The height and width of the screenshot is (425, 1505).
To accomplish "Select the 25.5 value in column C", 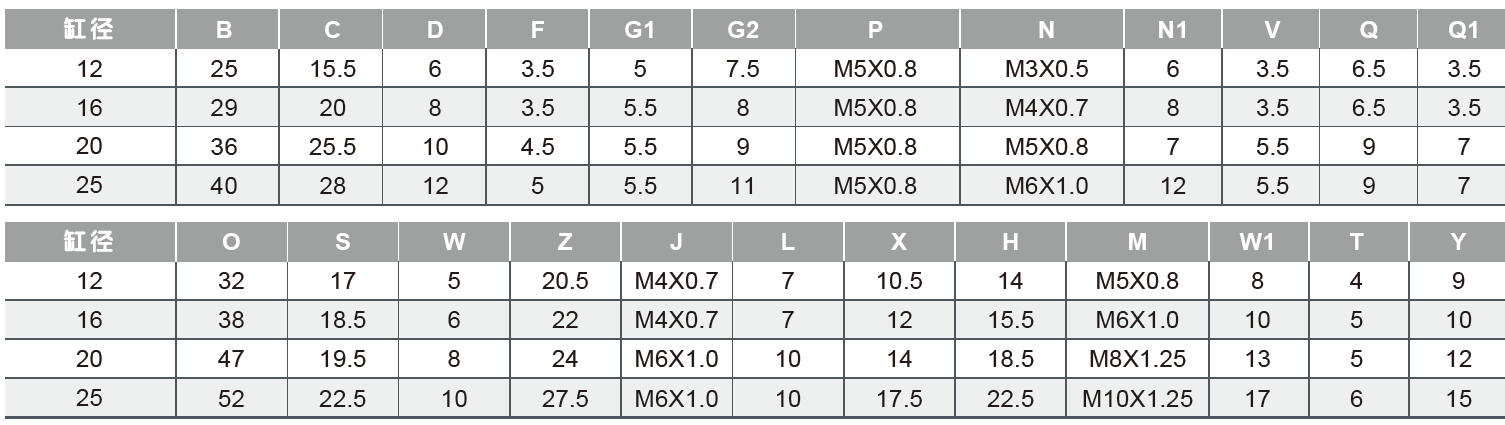I will click(333, 147).
